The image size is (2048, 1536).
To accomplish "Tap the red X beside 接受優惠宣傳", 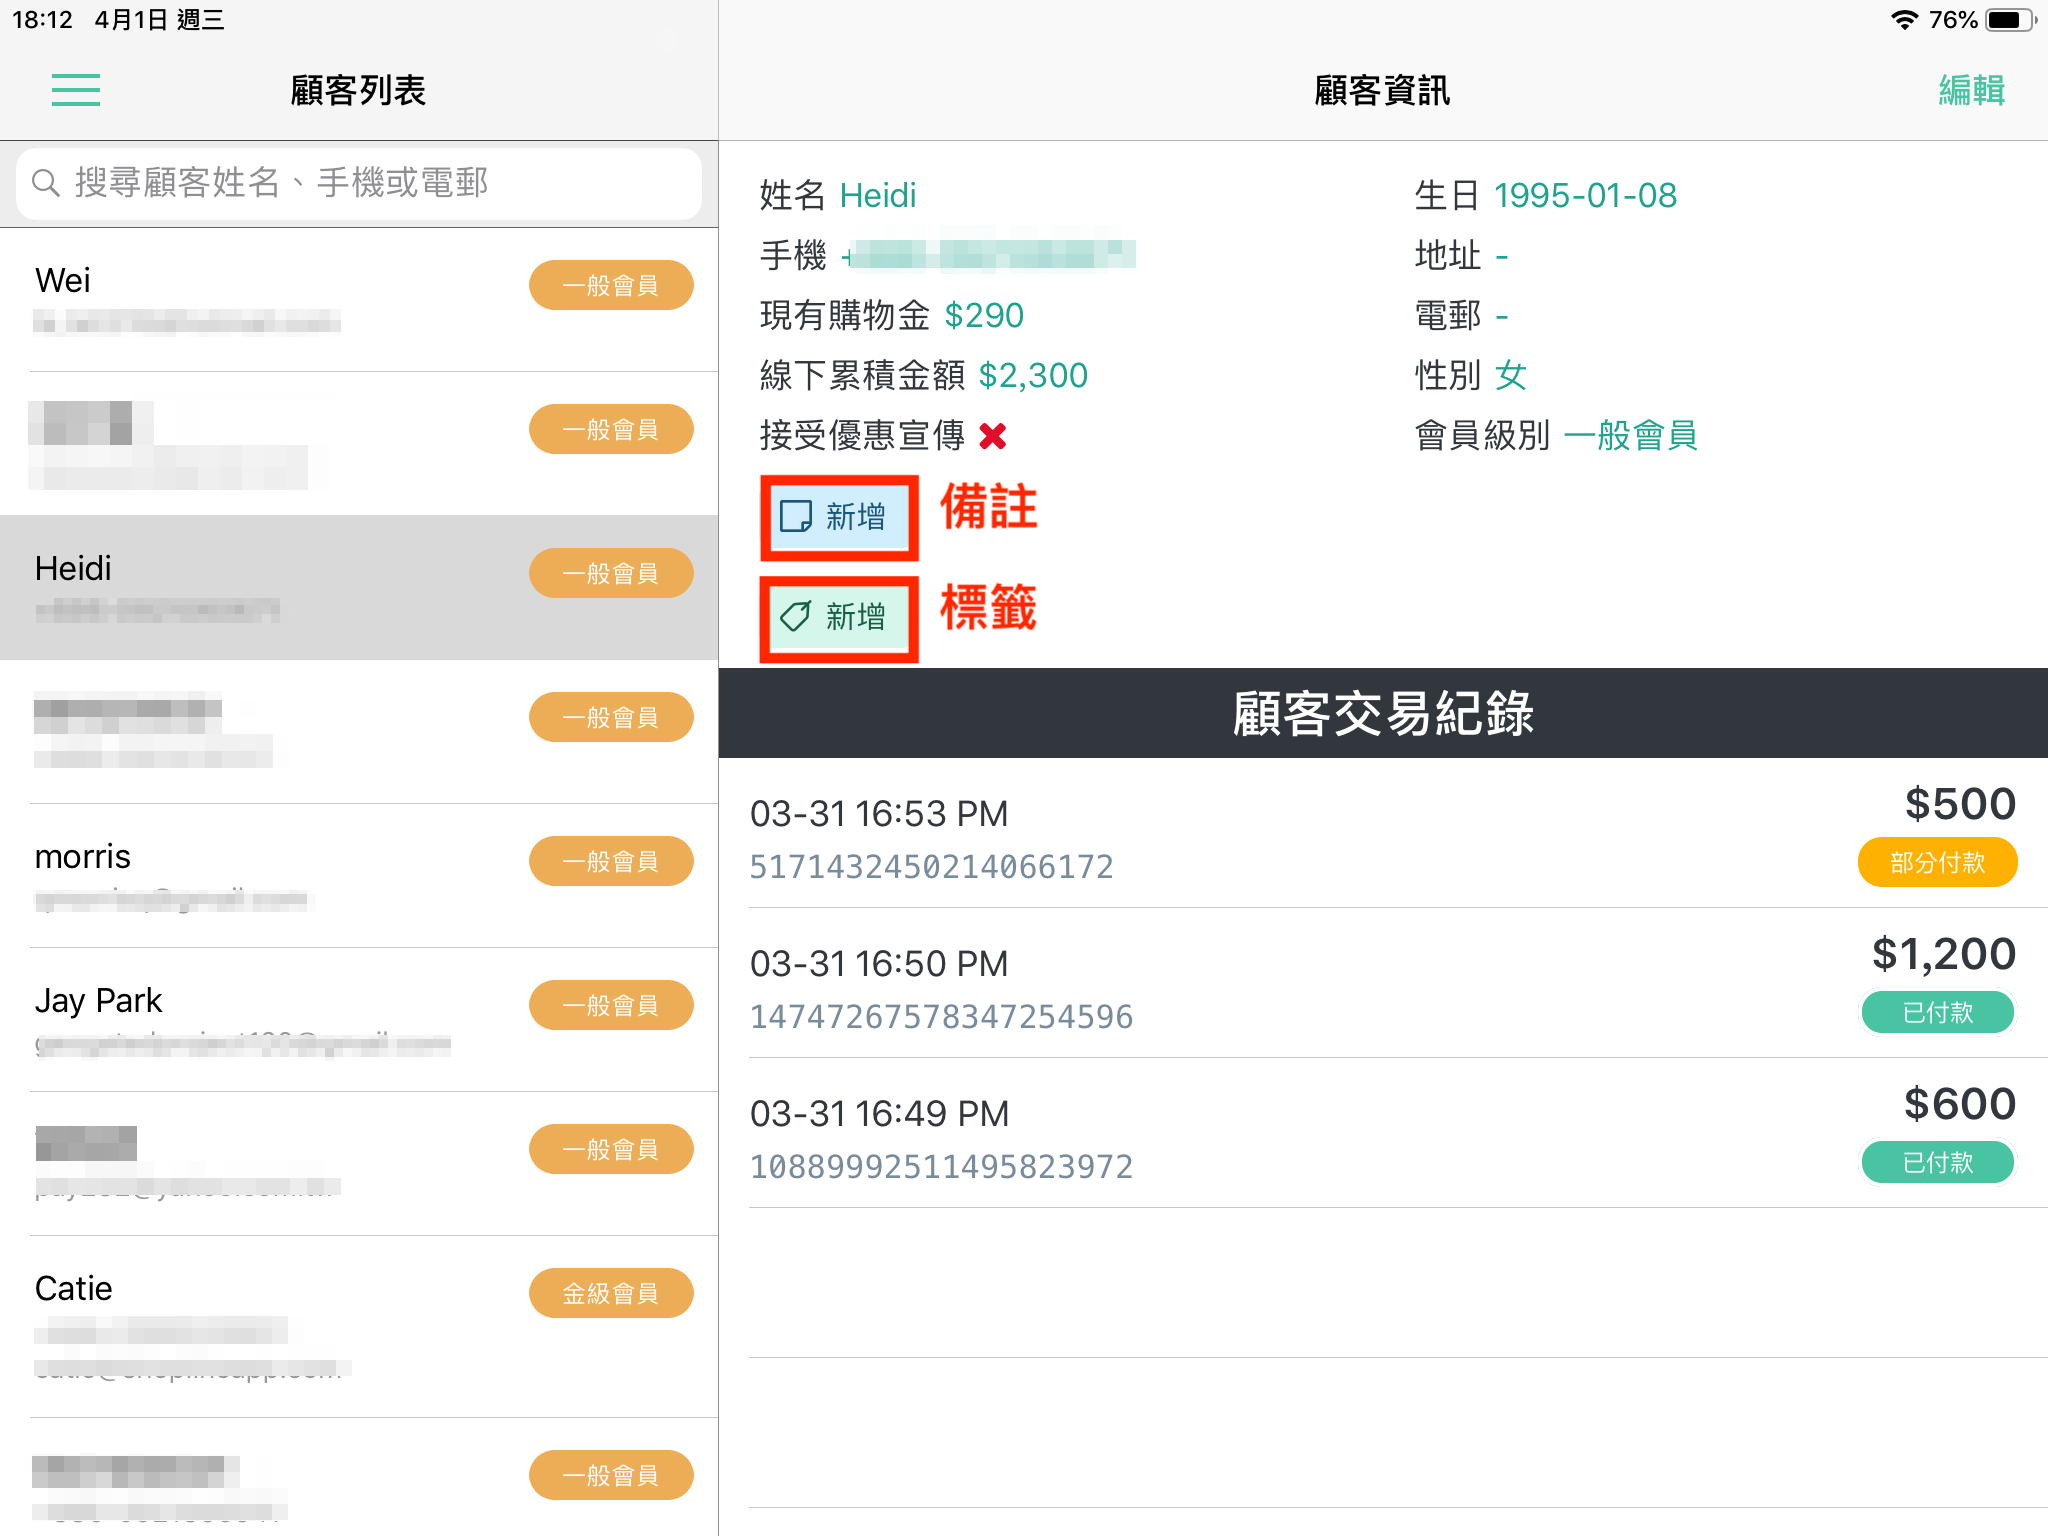I will (993, 436).
